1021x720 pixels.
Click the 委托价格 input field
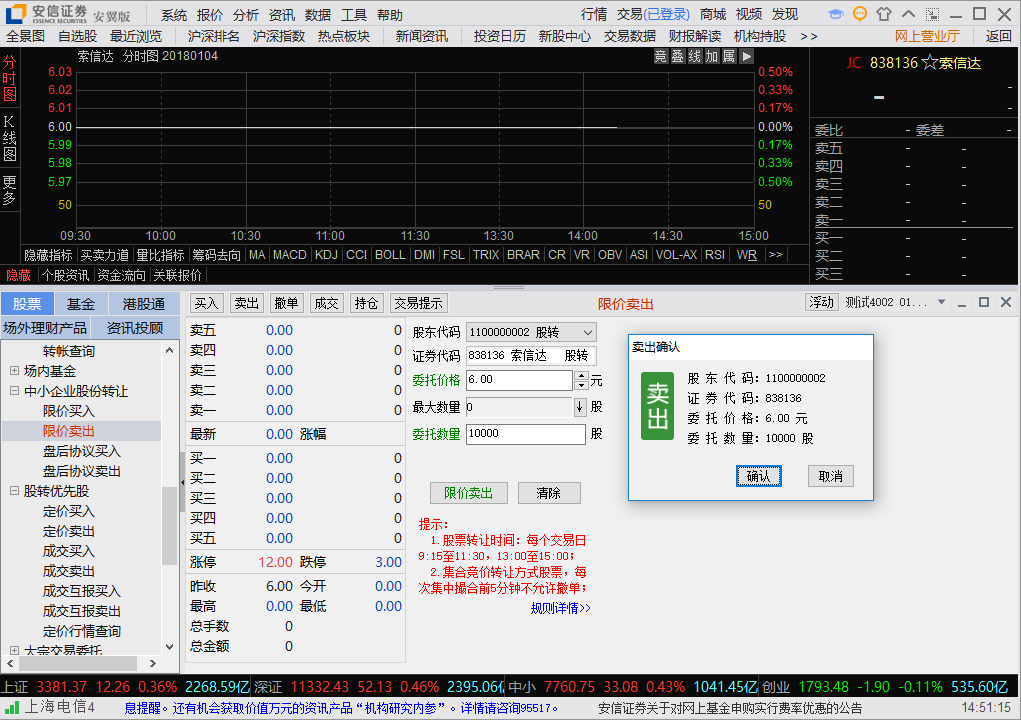pos(520,380)
